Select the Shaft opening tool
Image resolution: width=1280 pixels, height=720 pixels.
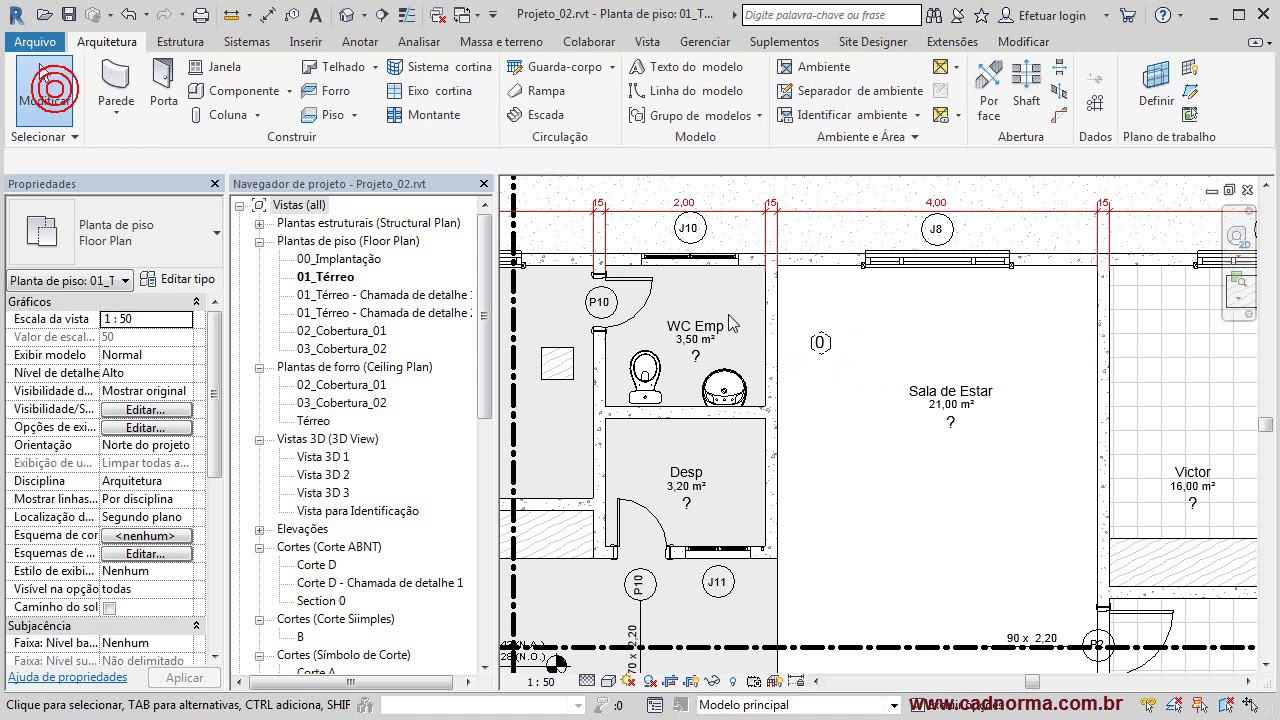(x=1026, y=85)
